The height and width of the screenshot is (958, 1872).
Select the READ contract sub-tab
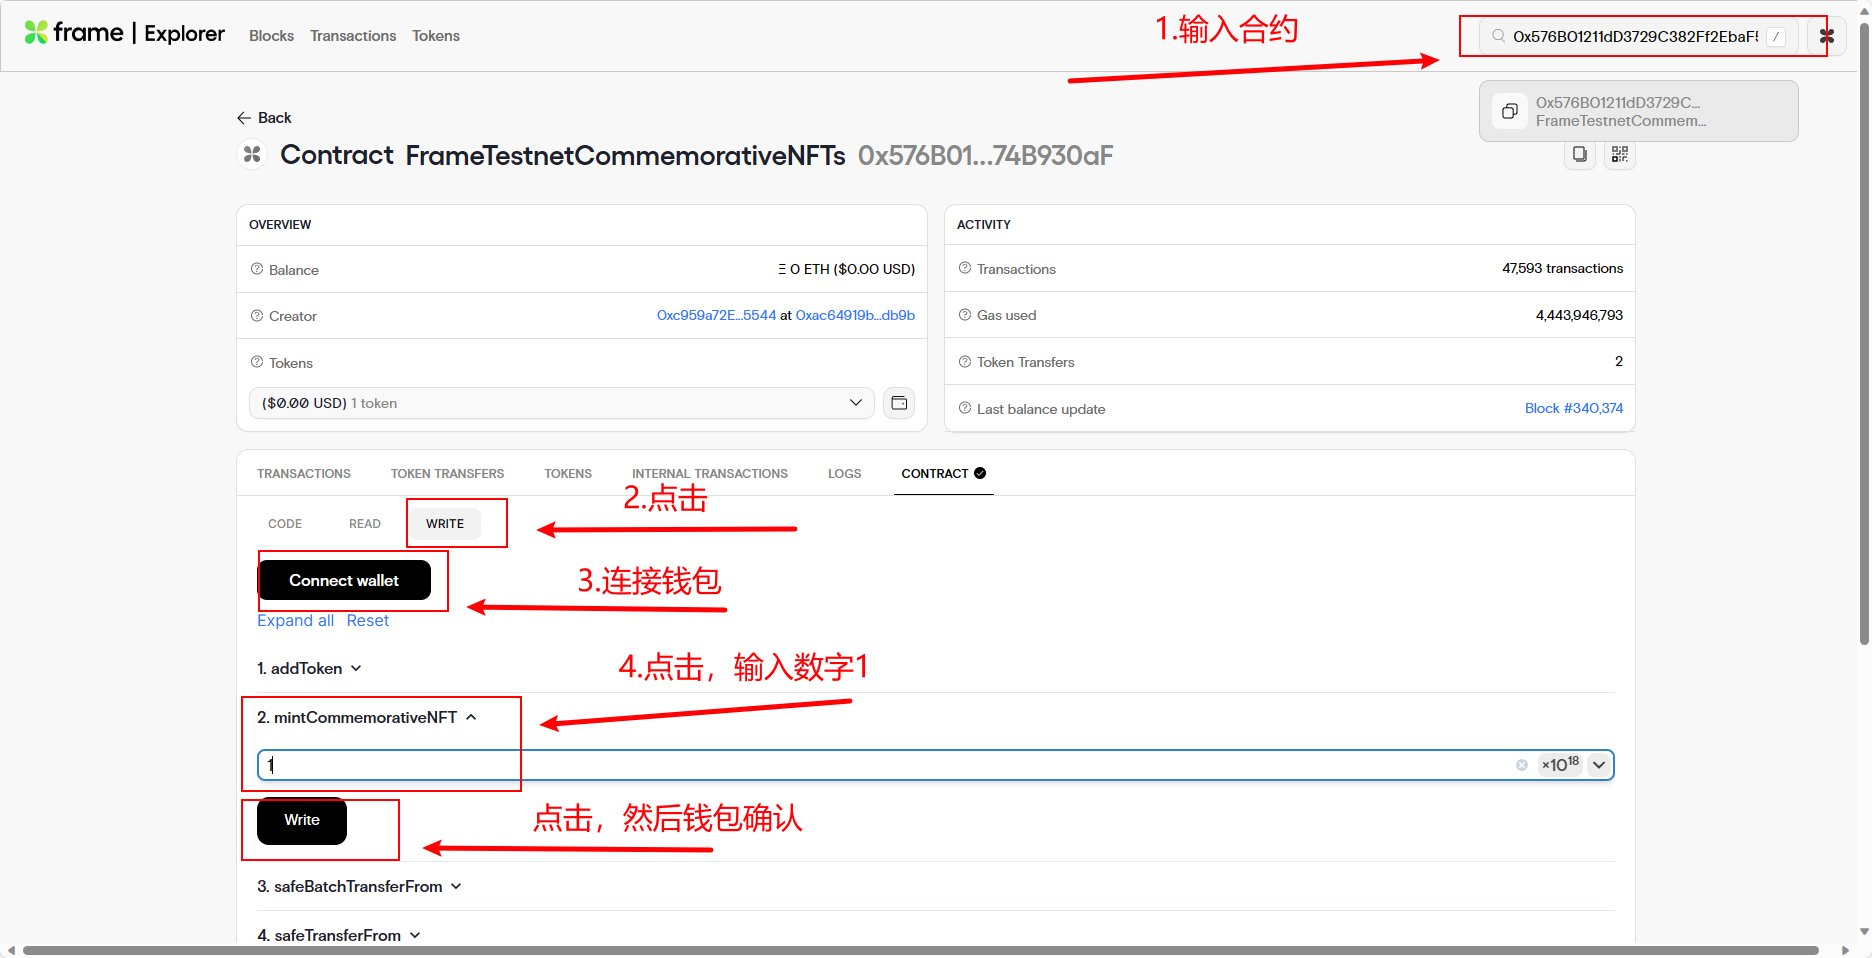[364, 524]
